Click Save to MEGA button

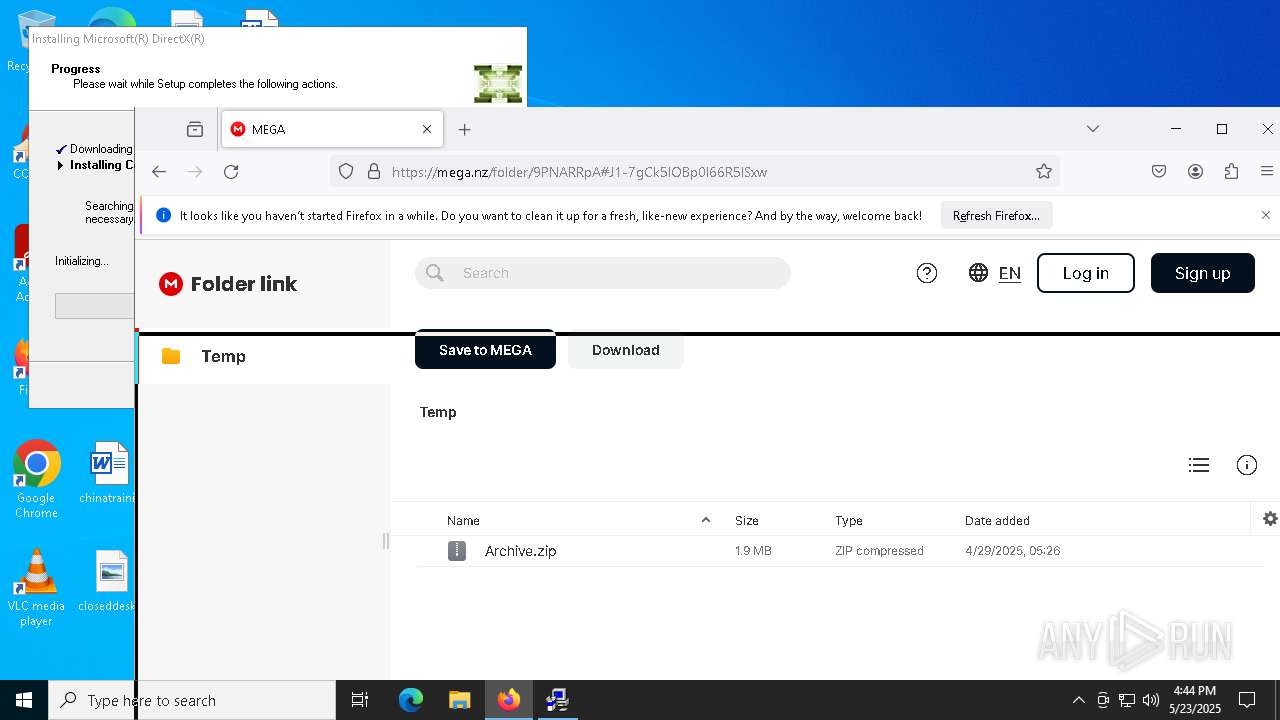485,350
